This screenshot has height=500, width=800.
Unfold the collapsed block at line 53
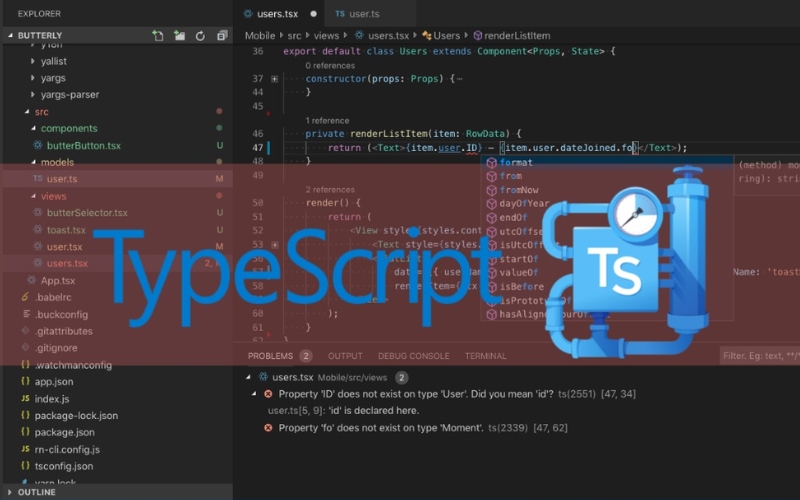274,244
